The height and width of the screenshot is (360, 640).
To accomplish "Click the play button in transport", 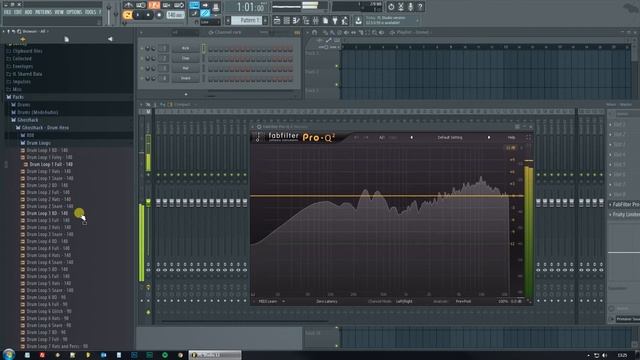I will tap(138, 15).
